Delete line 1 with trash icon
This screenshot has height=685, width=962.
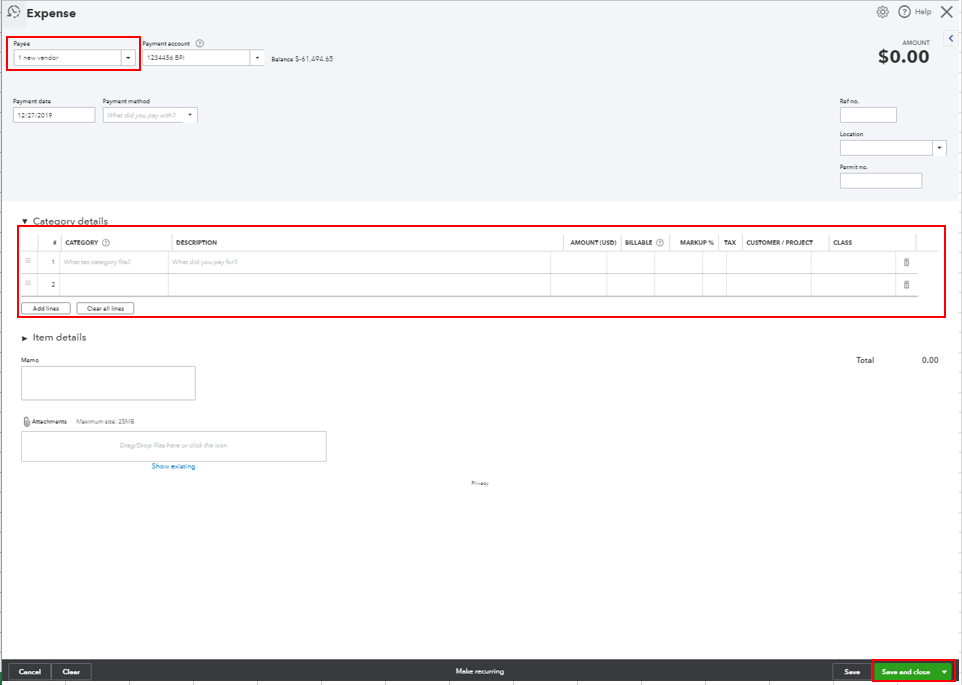906,262
